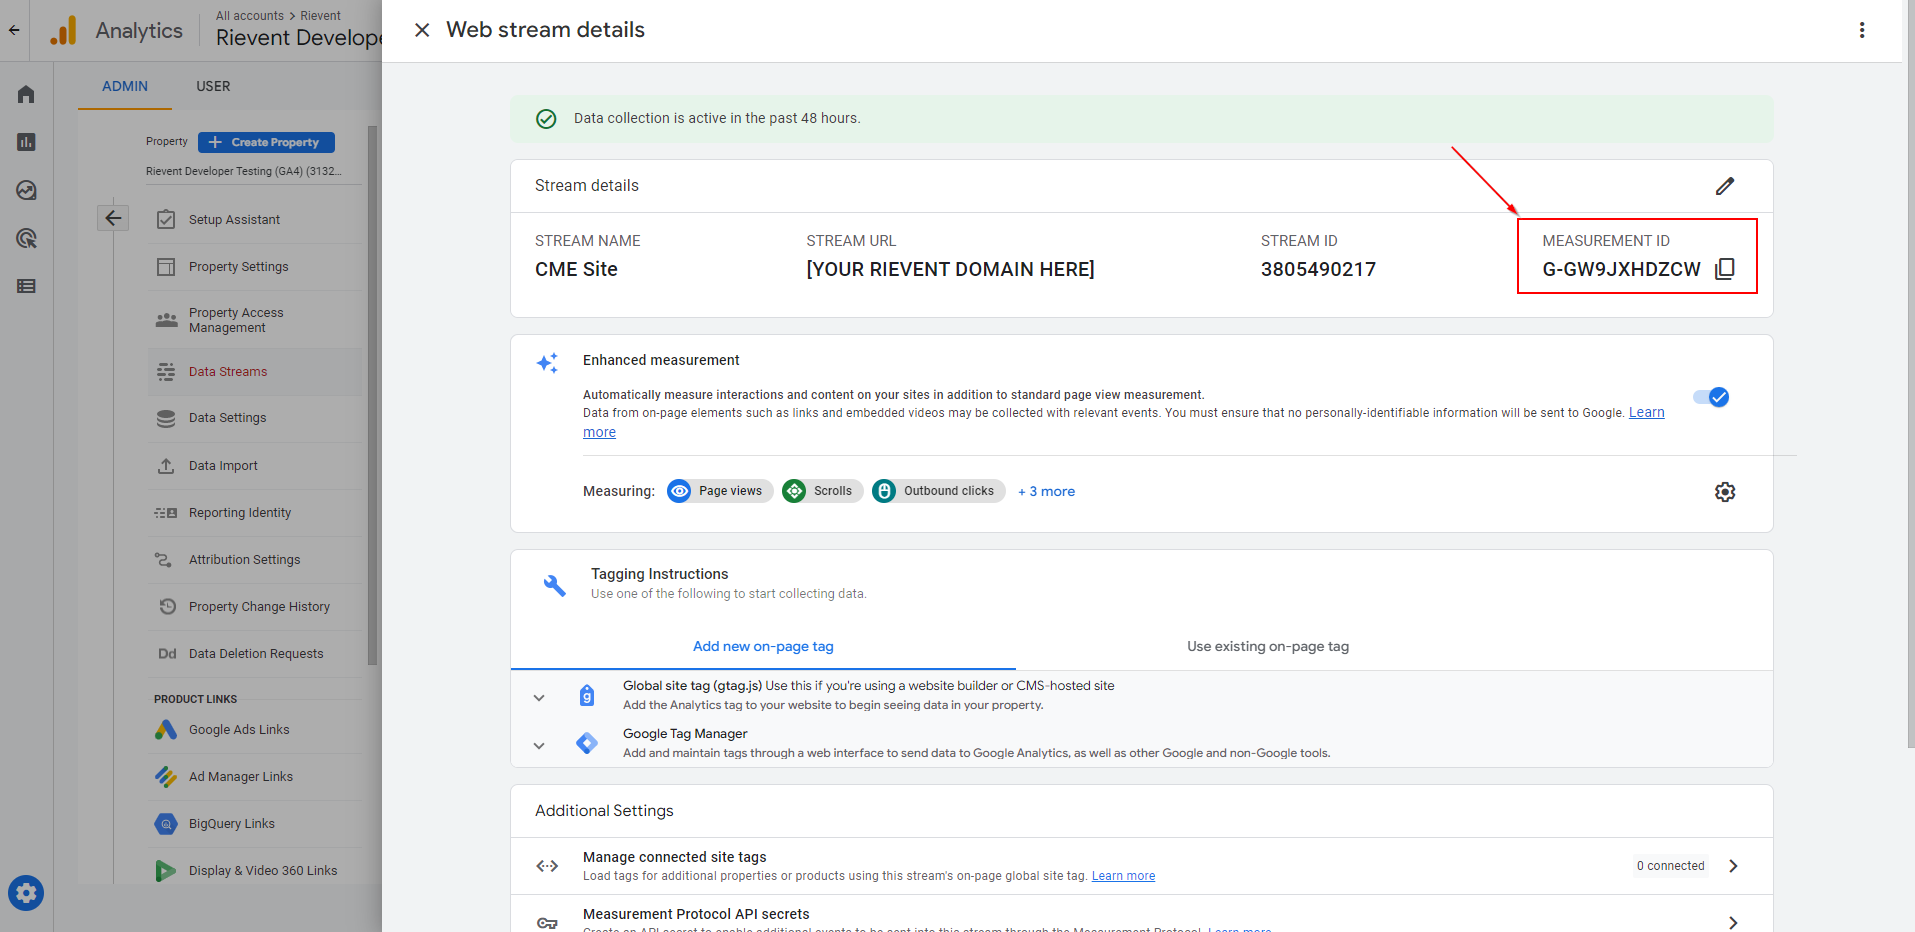Click the admin column vertical scrollbar
The width and height of the screenshot is (1915, 932).
coord(373,395)
